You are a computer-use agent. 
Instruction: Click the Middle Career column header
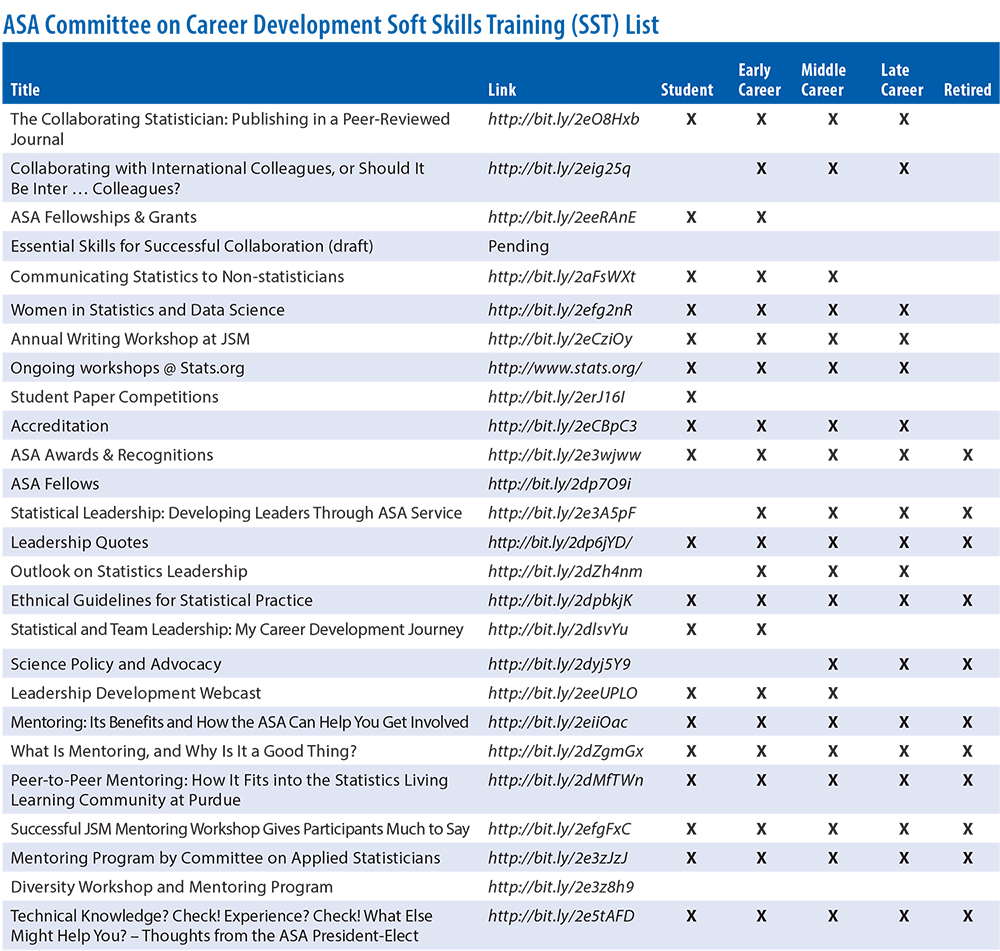823,80
